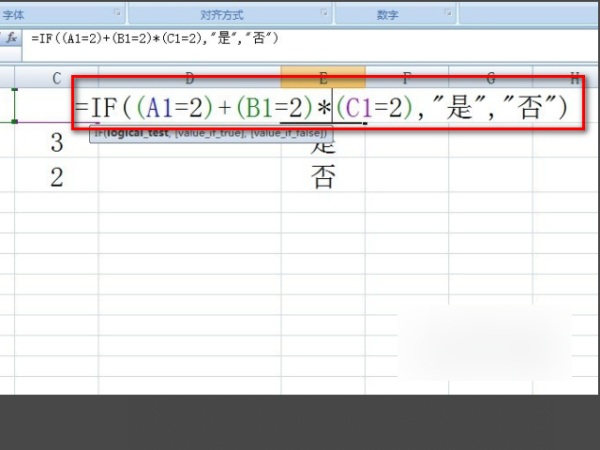Click the cell showing 否 in column E
600x450 pixels.
(322, 179)
